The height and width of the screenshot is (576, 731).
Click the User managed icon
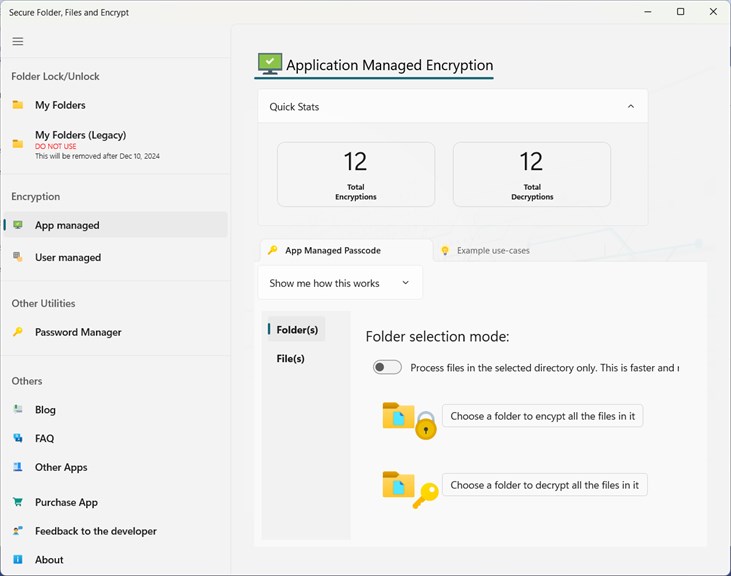(18, 257)
